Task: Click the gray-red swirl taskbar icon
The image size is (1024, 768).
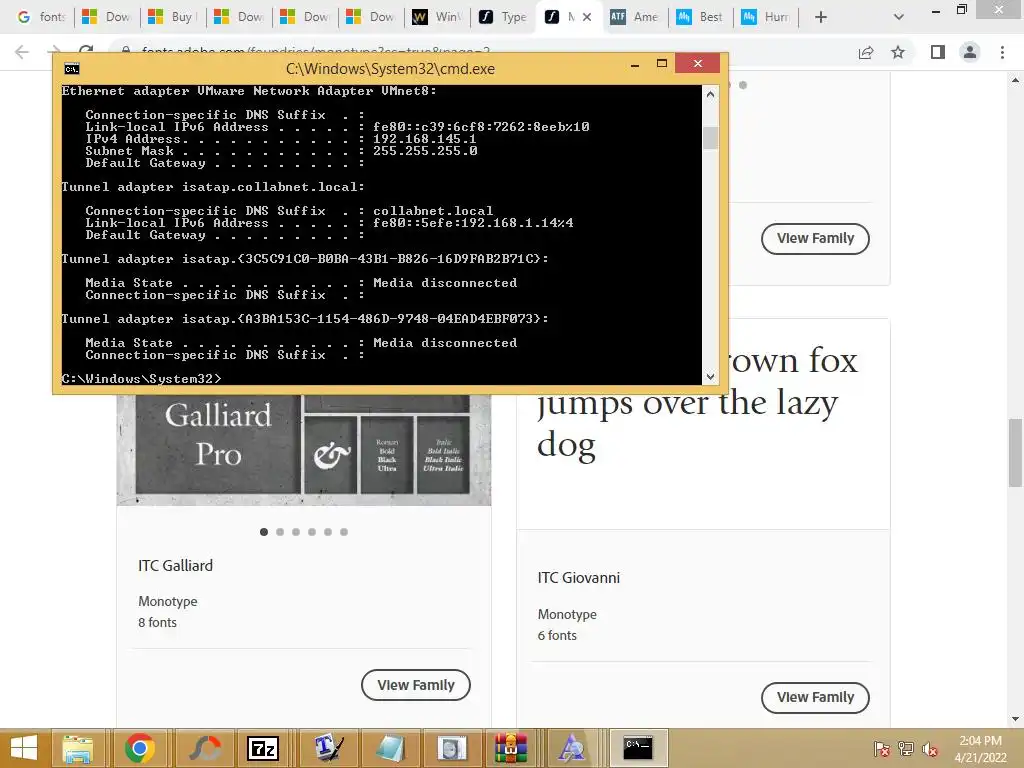Action: click(204, 748)
